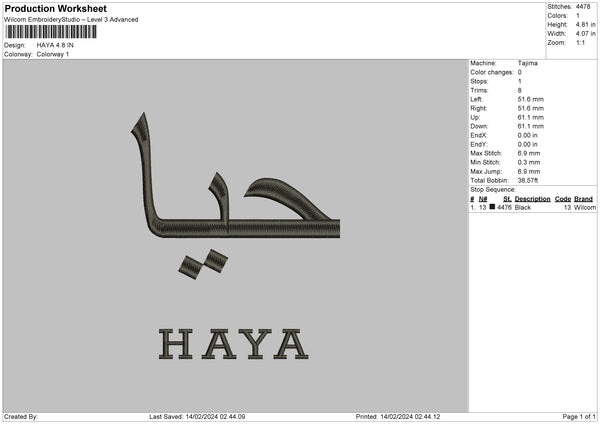Select the Machine value Tajima

(528, 63)
